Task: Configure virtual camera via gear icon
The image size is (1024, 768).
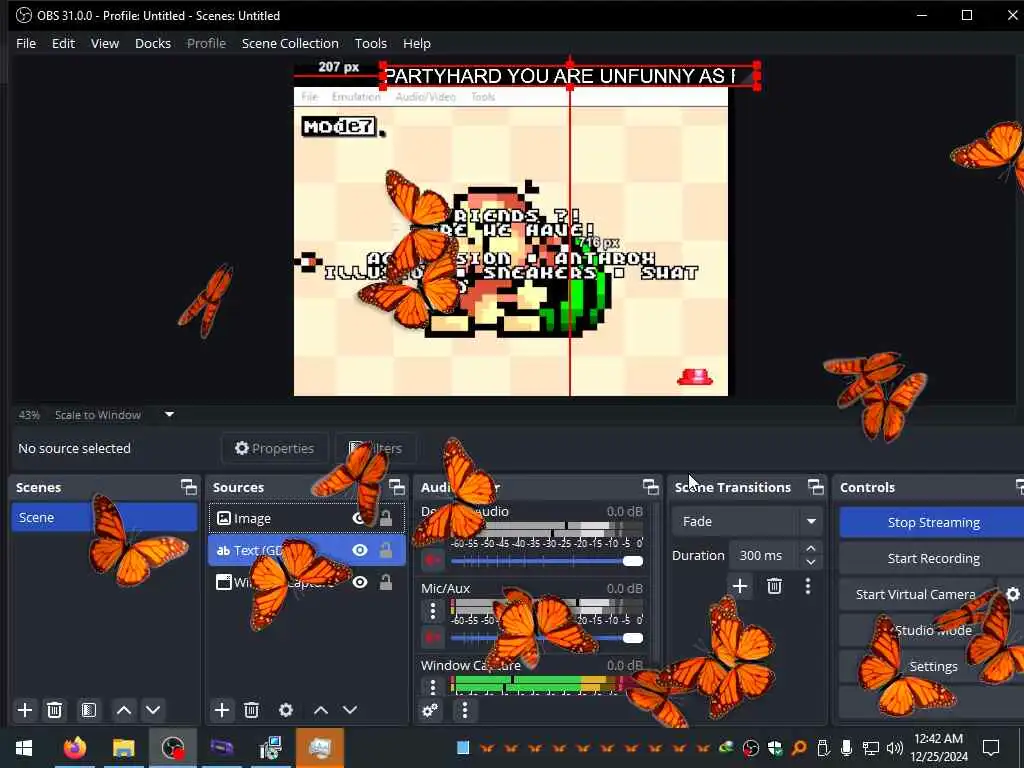Action: pyautogui.click(x=1012, y=594)
